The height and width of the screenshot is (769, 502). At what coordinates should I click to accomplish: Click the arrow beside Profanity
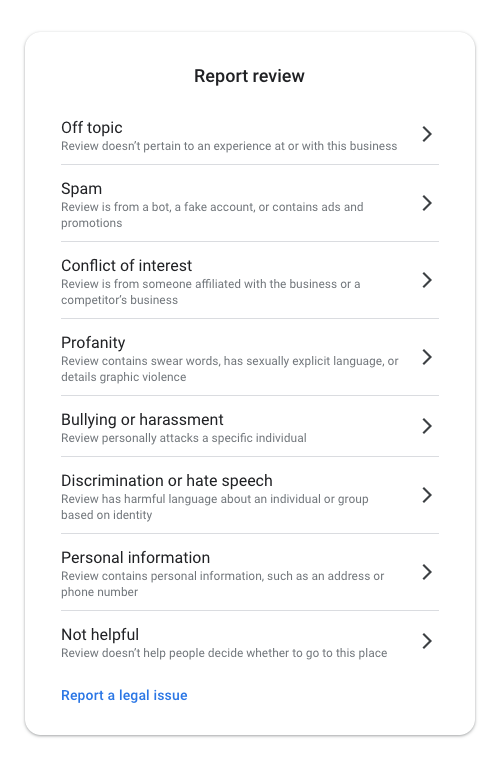[x=427, y=357]
